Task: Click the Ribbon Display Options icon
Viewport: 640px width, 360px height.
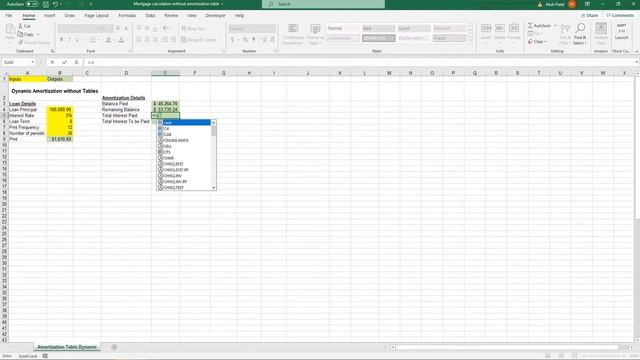Action: tap(587, 4)
